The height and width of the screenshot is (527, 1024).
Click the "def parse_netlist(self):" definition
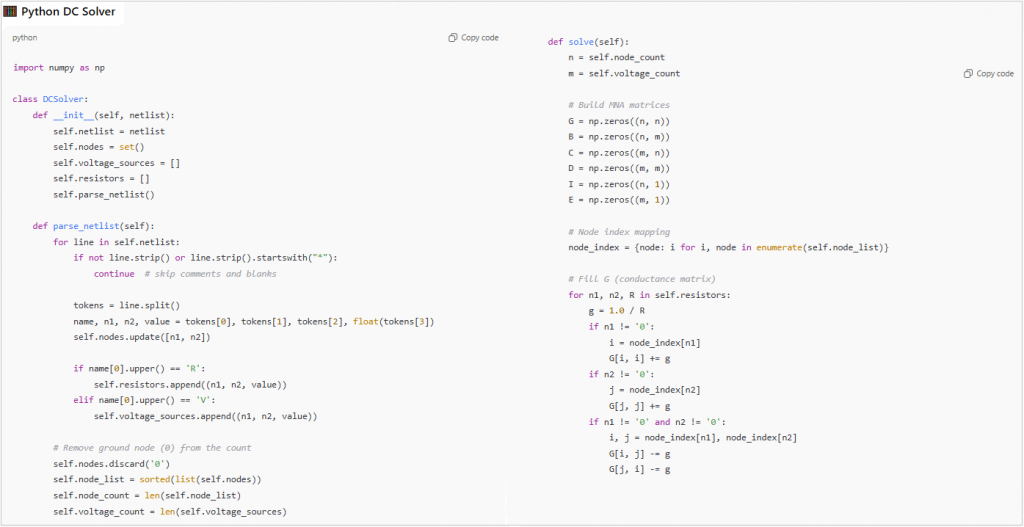click(93, 226)
